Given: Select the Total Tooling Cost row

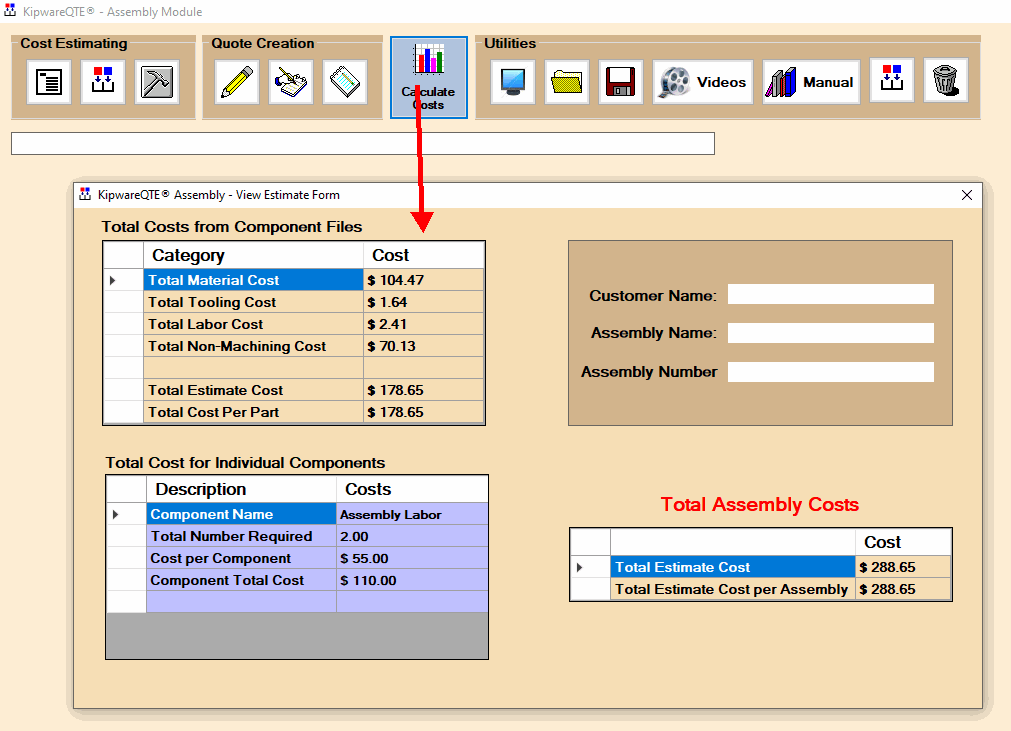Looking at the screenshot, I should (294, 302).
